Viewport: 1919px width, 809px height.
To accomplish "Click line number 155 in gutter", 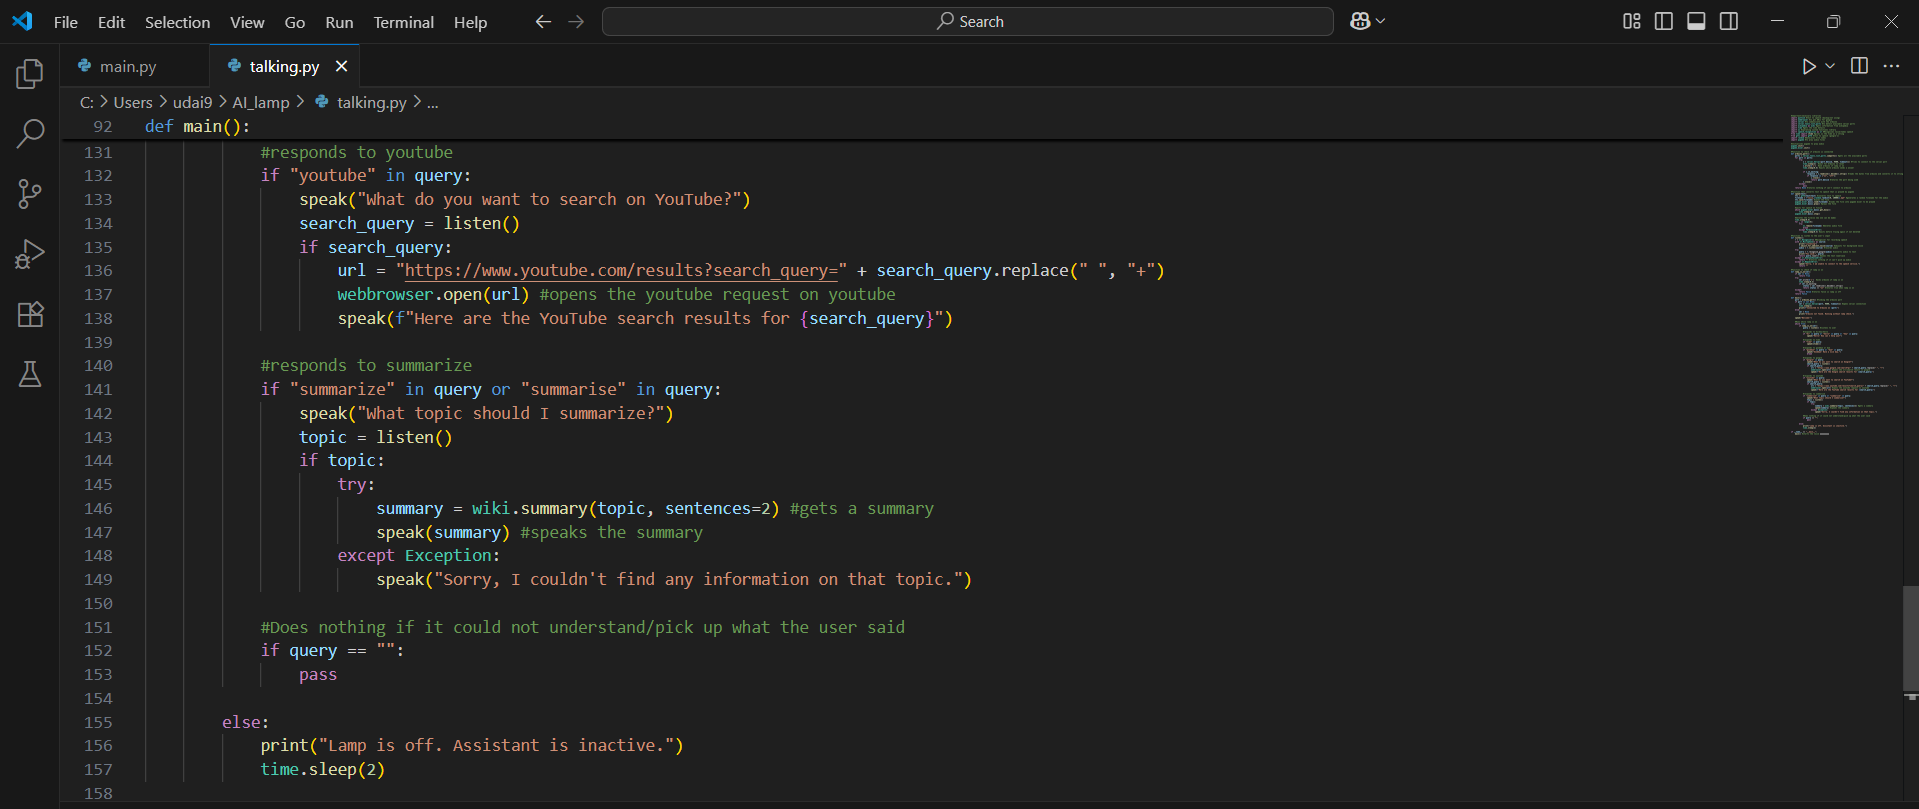I will 98,722.
